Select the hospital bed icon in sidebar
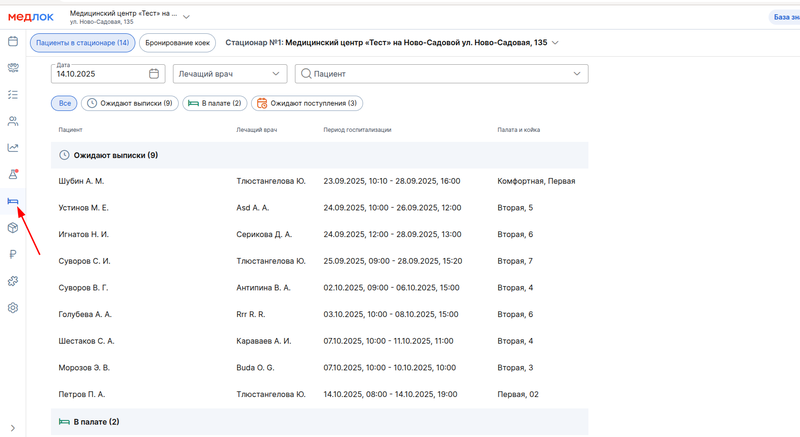This screenshot has height=437, width=800. point(13,201)
